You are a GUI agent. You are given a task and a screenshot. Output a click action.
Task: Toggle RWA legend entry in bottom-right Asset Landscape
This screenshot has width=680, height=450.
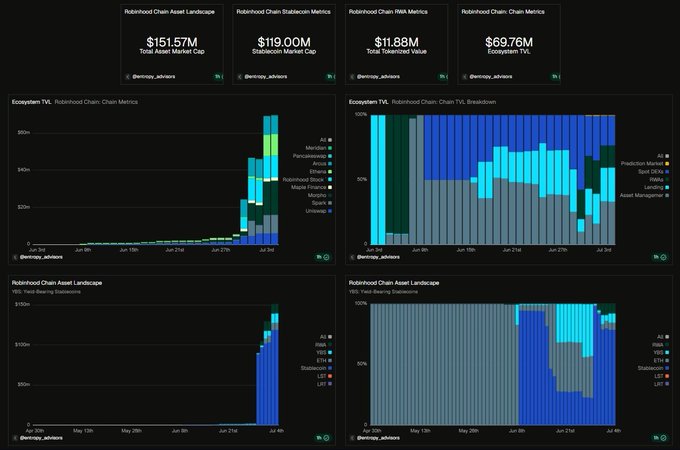660,345
